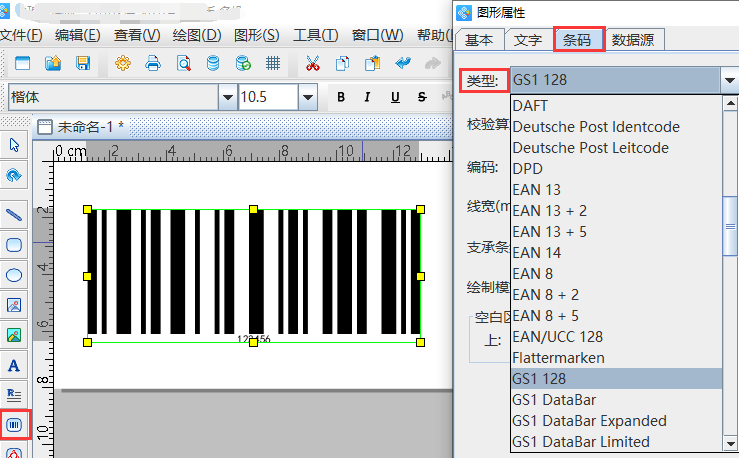This screenshot has height=458, width=739.
Task: Switch to the 数据源 tab
Action: (x=633, y=40)
